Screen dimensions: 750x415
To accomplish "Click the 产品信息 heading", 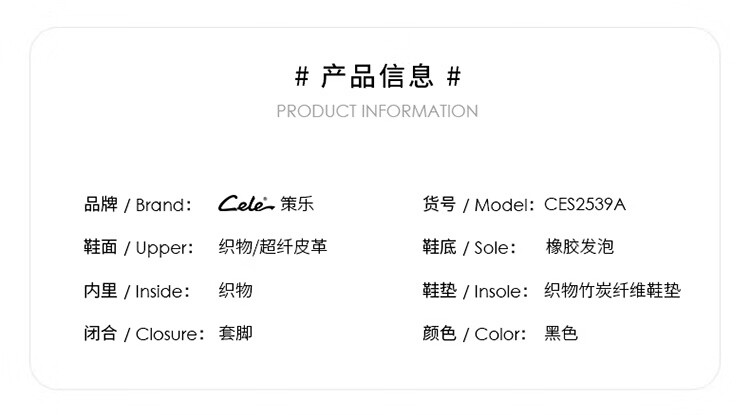I will 377,76.
